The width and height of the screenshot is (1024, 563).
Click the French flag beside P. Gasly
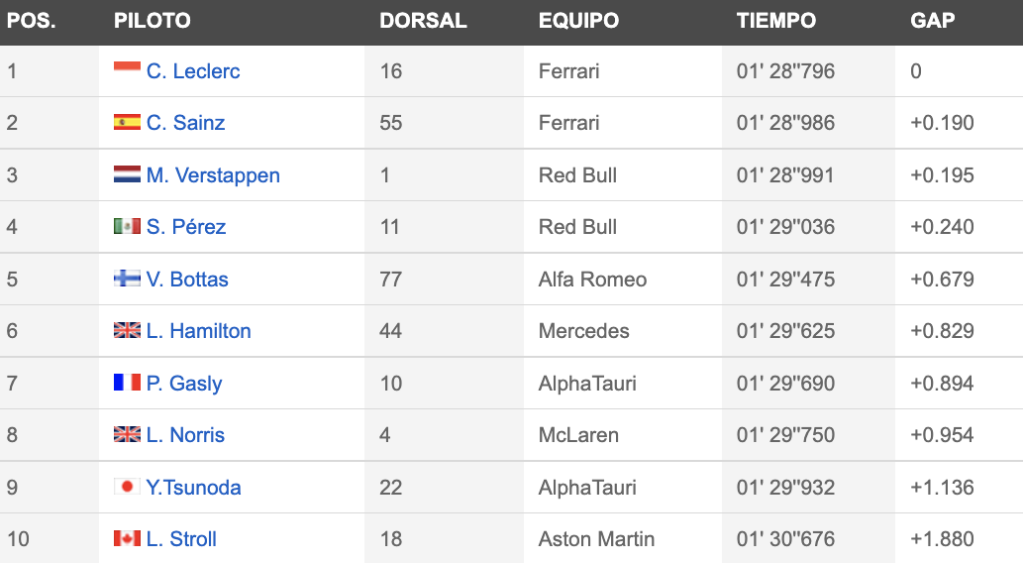click(127, 382)
